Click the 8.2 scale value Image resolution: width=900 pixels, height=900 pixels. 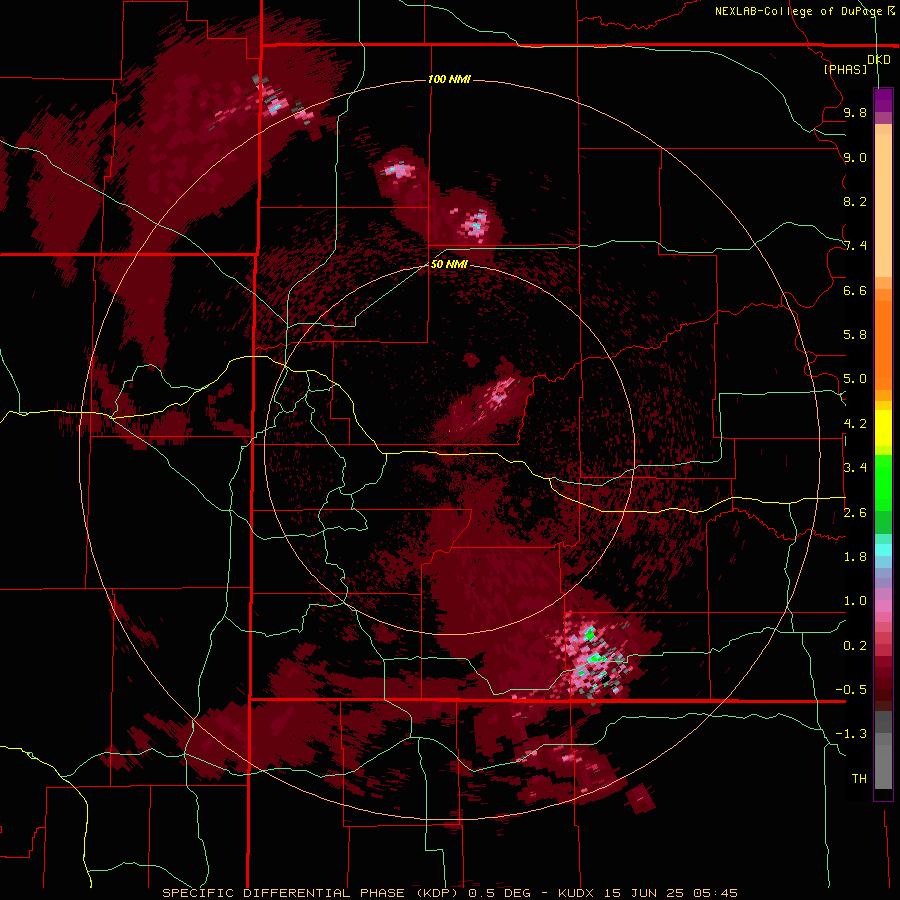point(855,201)
